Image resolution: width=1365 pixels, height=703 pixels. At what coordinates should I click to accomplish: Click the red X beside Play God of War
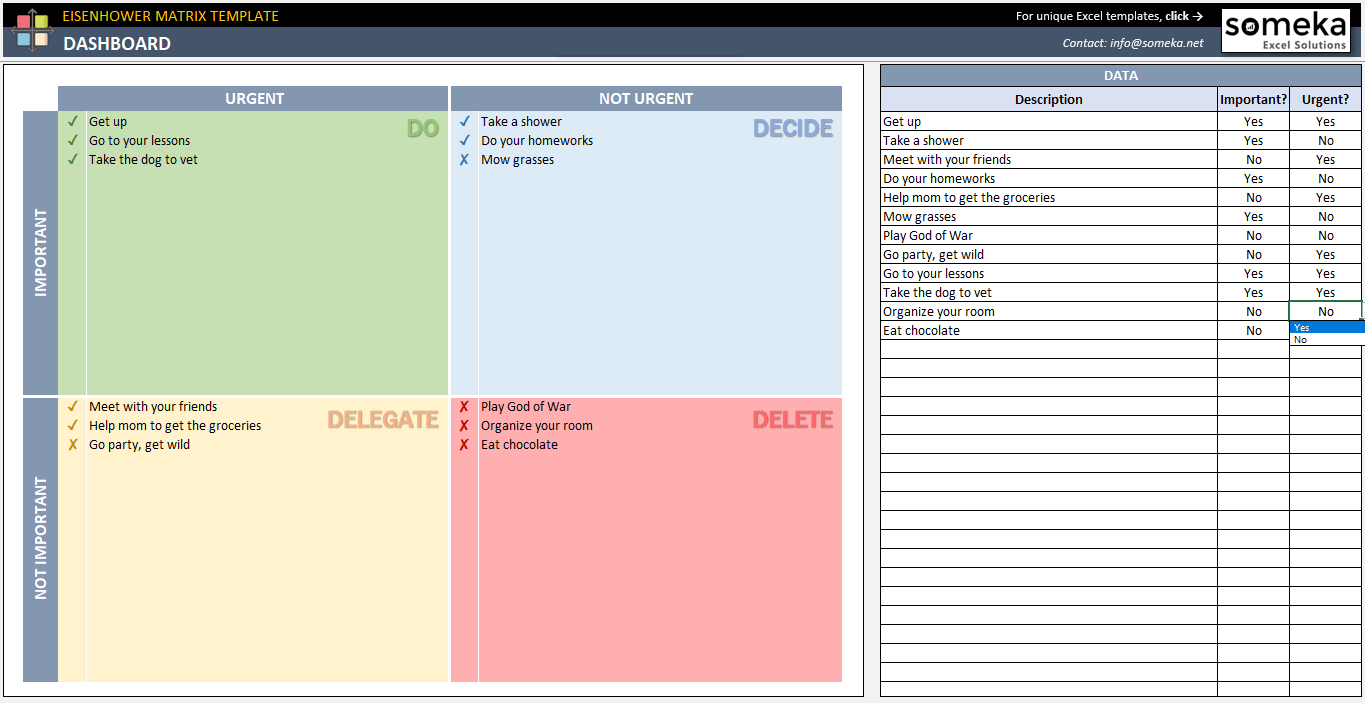coord(464,406)
